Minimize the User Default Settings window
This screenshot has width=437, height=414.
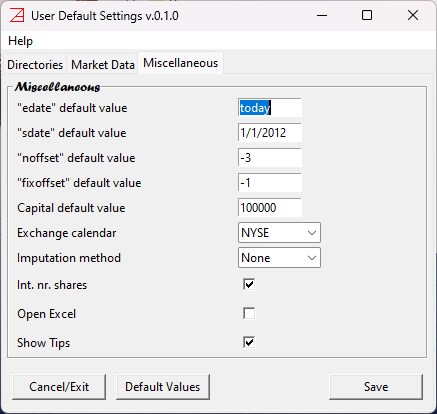[x=322, y=15]
